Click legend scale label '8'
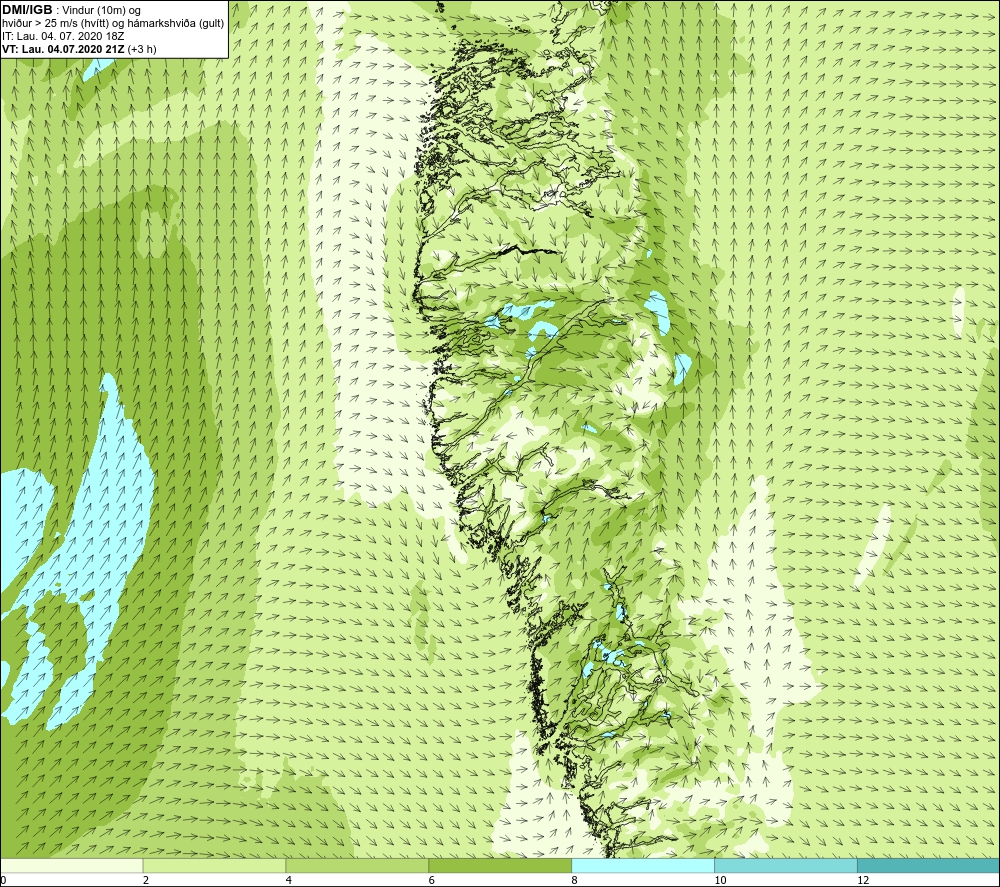The height and width of the screenshot is (887, 1000). (x=575, y=880)
